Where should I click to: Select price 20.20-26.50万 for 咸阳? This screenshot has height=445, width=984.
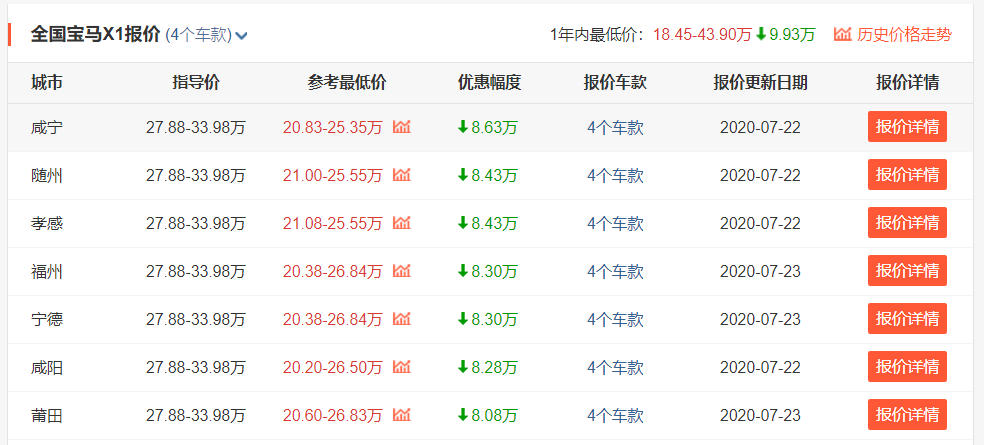[x=333, y=368]
